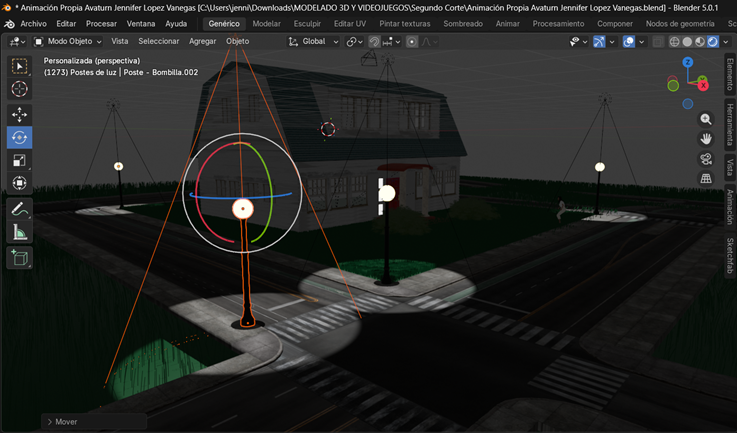Activate the Scale tool
Screen dimensions: 737x433
[x=19, y=160]
